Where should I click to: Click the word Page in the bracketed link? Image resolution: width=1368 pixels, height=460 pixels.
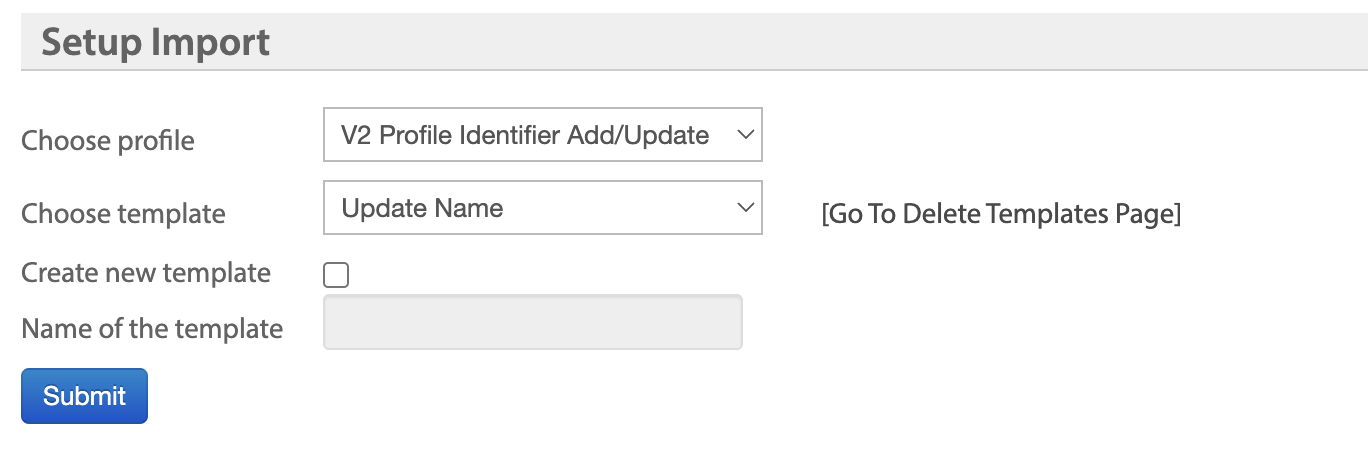click(x=1145, y=214)
